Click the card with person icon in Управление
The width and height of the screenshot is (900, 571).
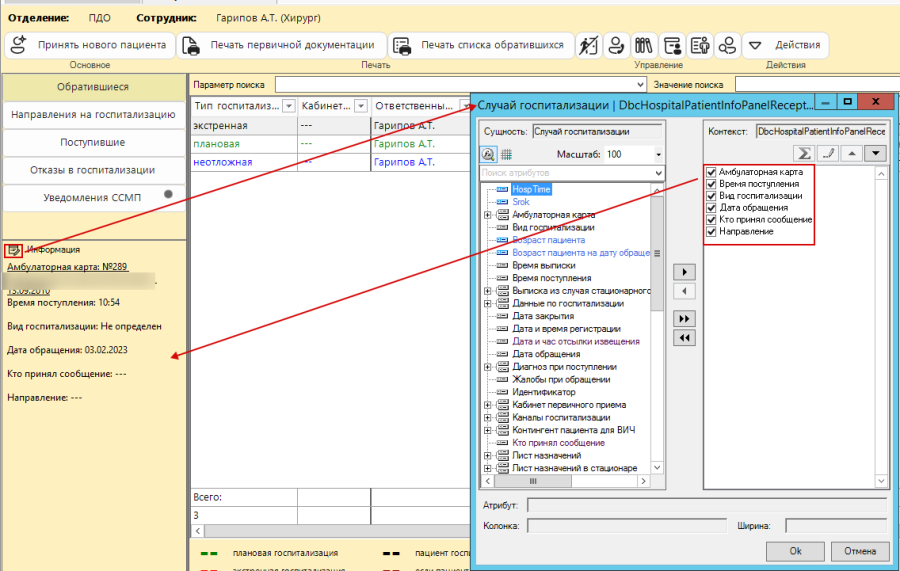(x=672, y=45)
